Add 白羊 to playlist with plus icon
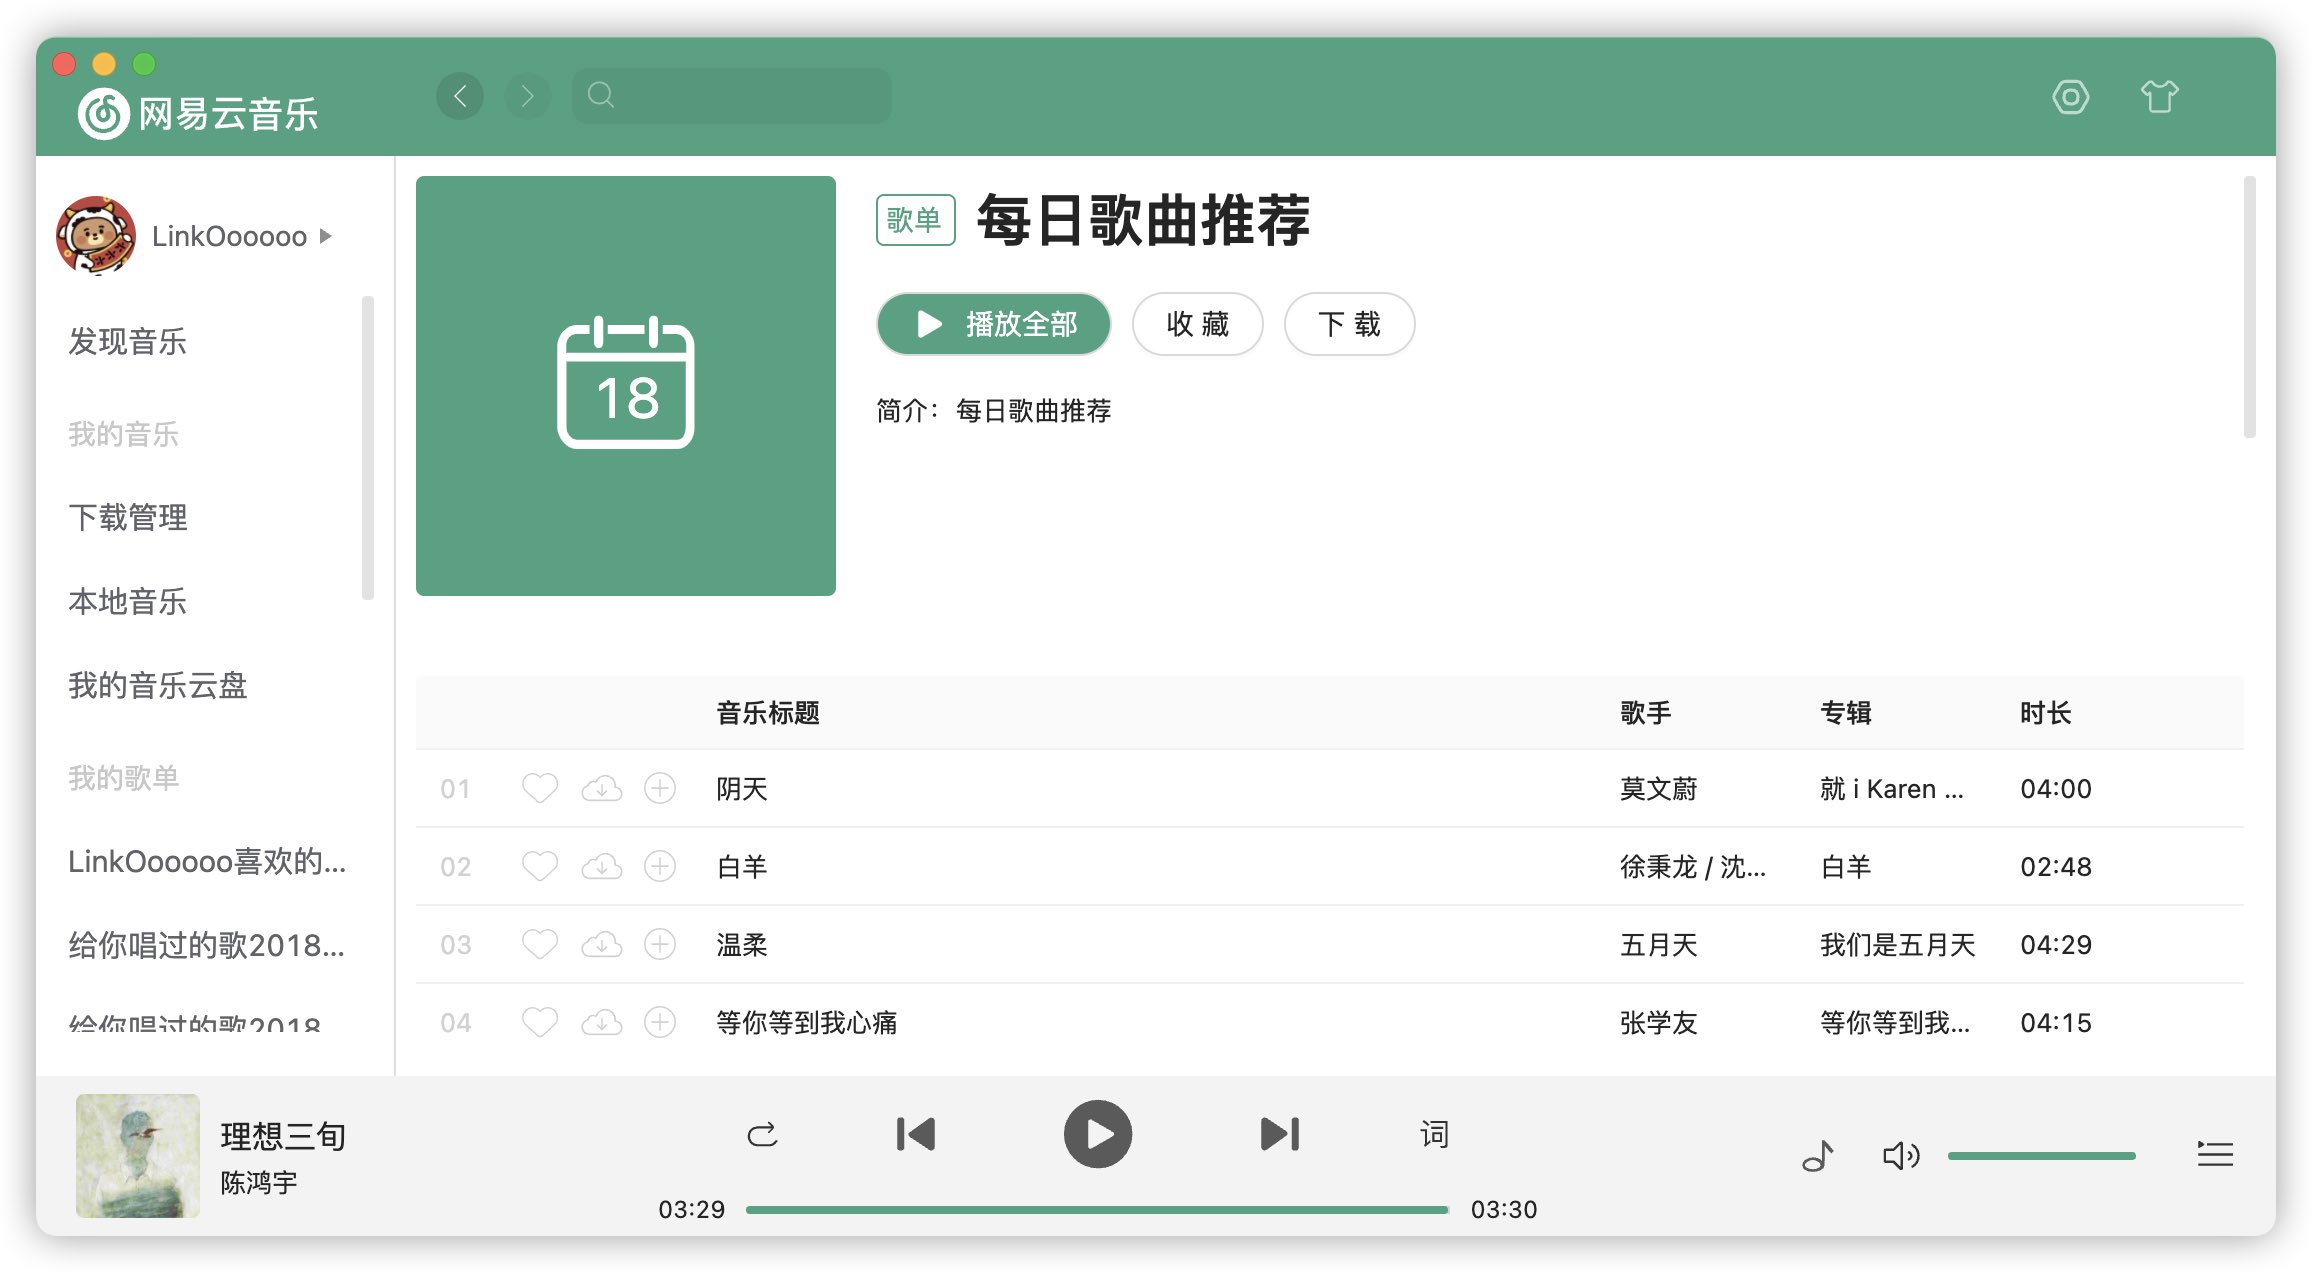 660,867
